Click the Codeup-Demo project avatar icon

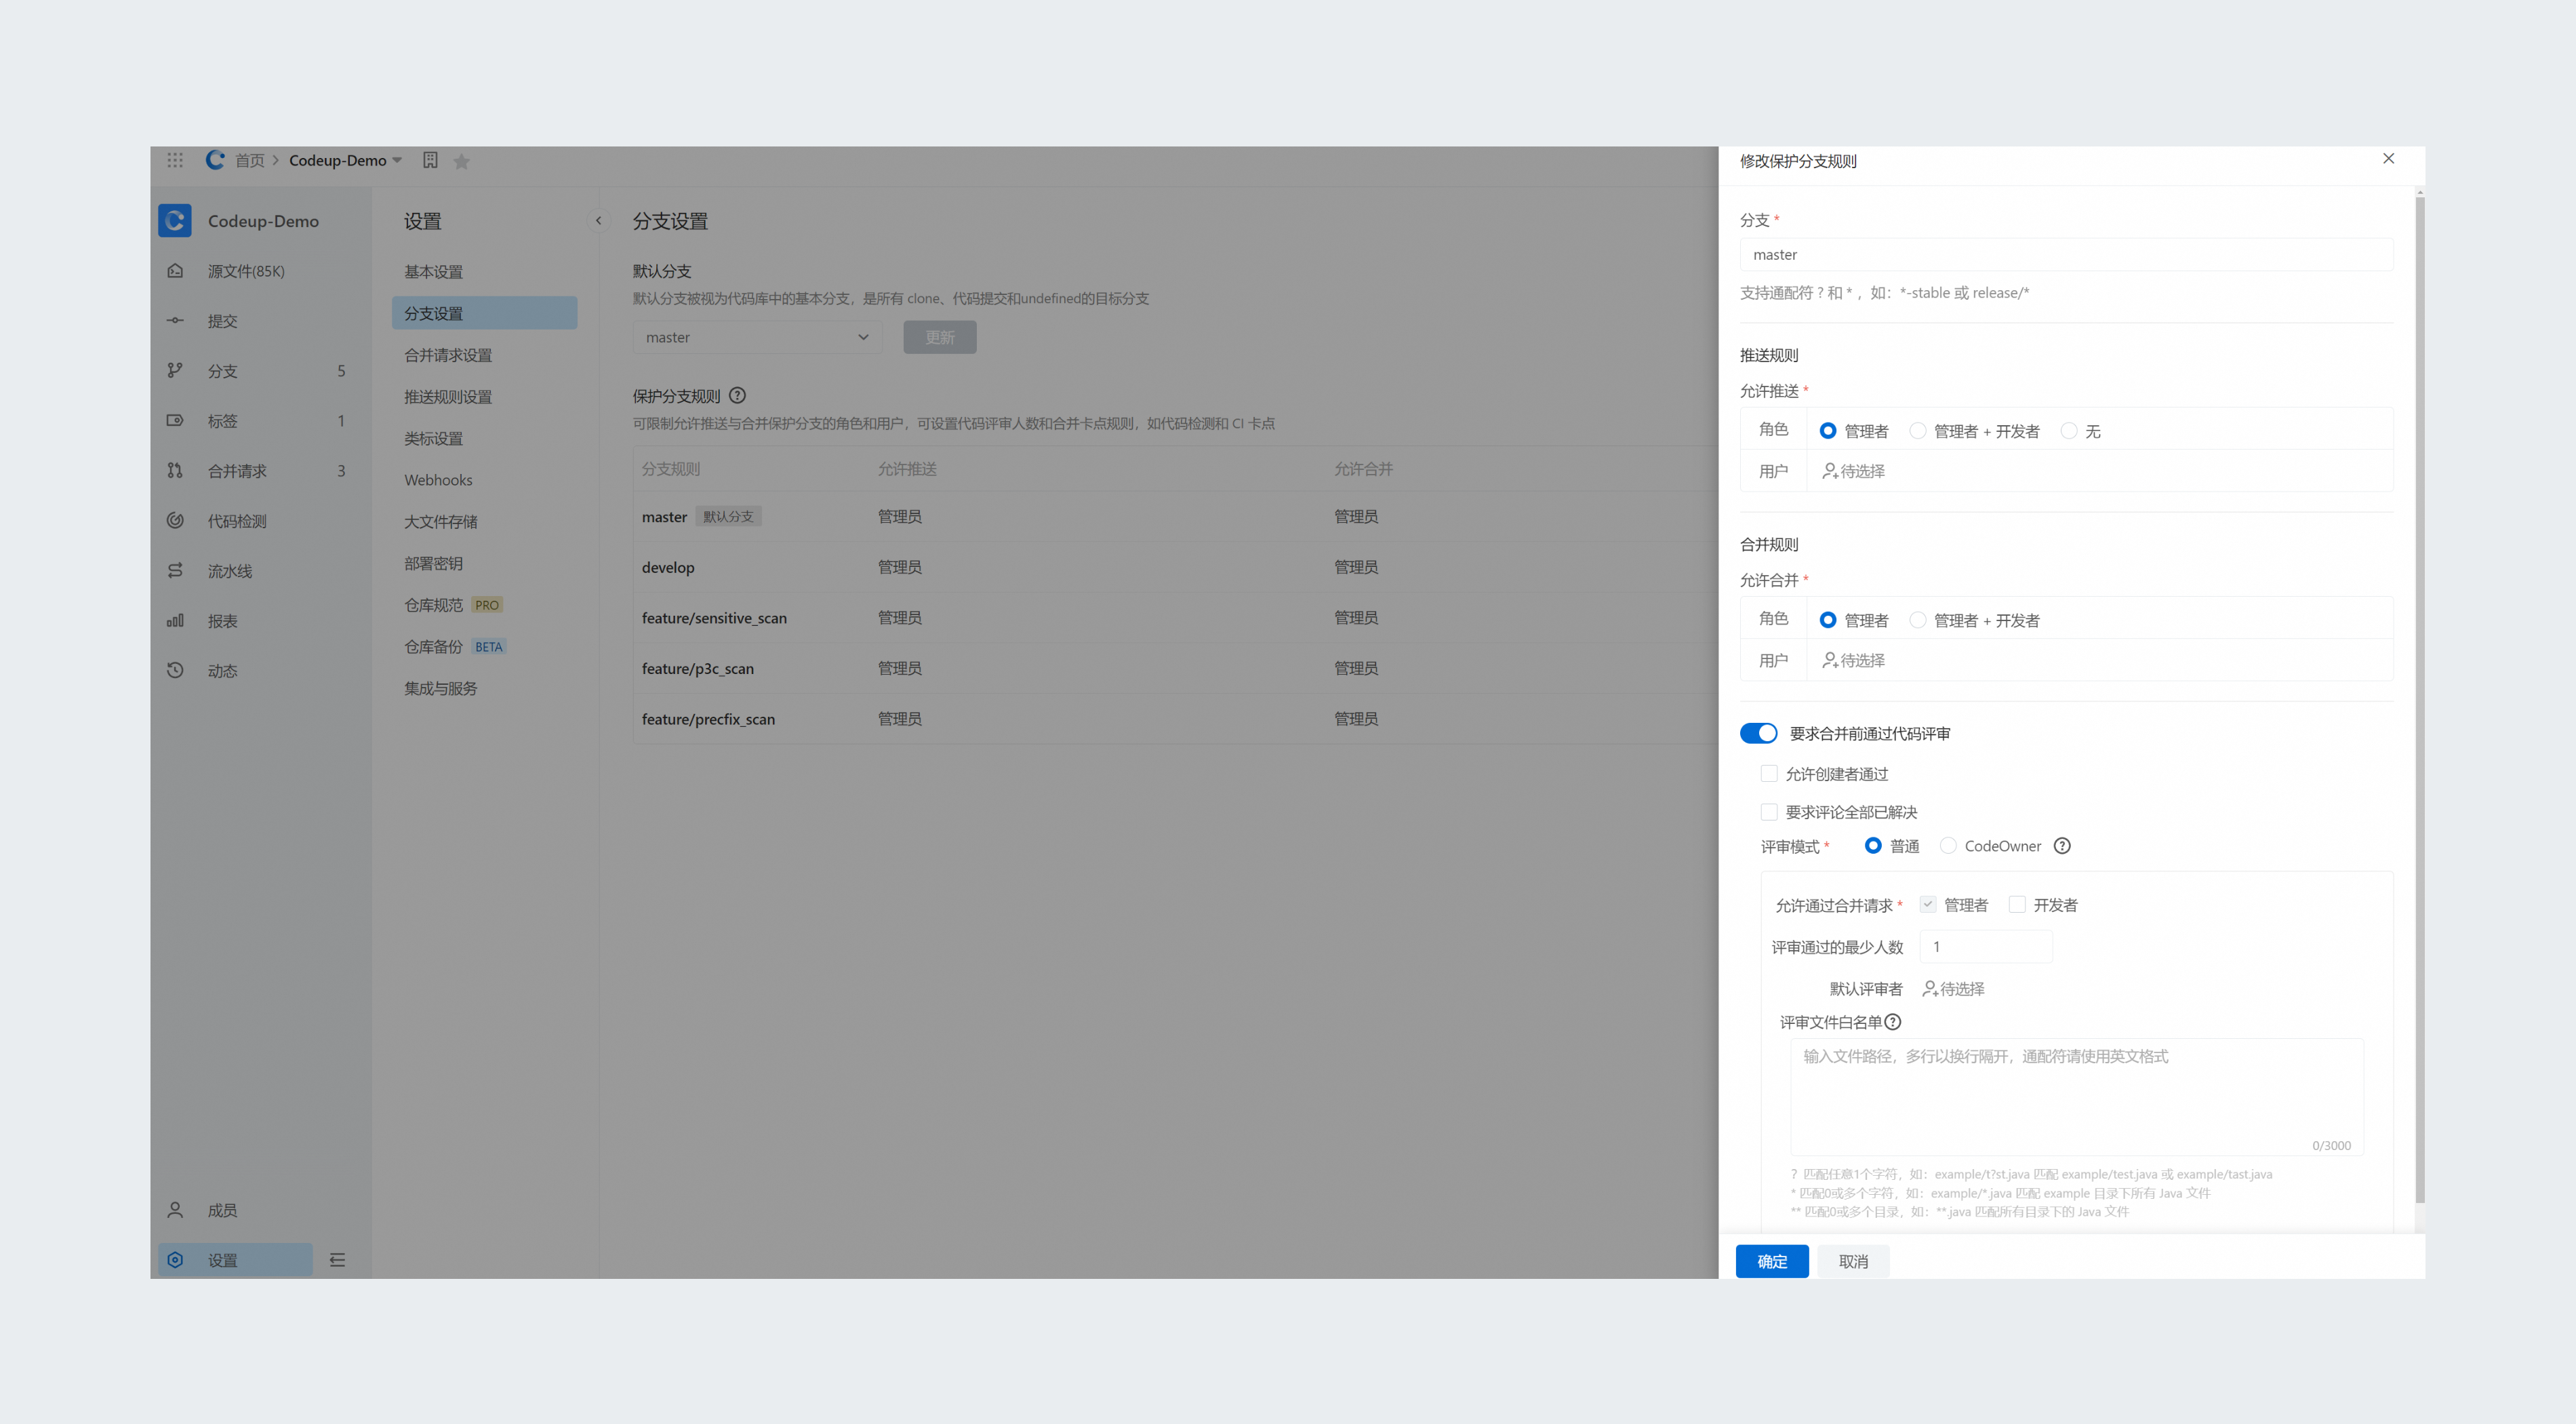[x=175, y=221]
